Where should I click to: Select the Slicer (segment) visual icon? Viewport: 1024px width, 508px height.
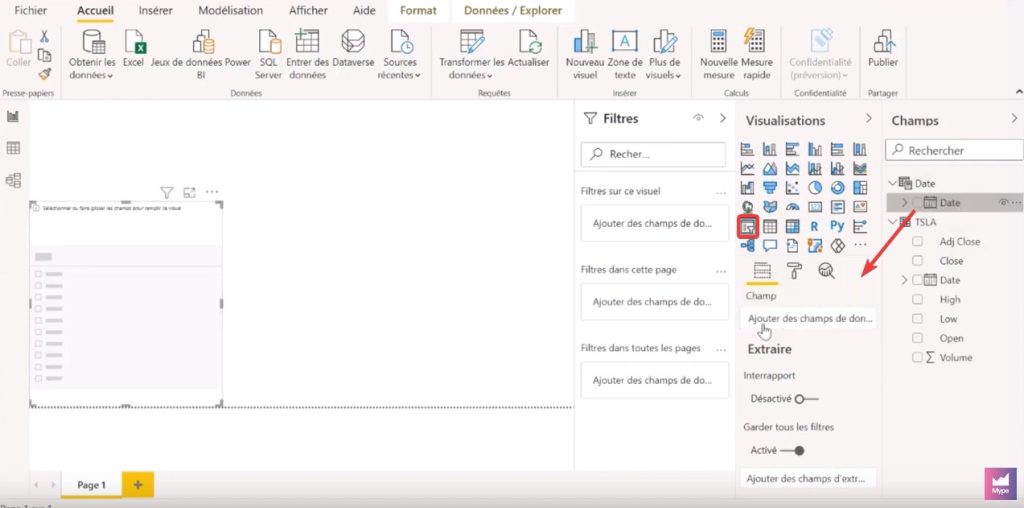pos(748,226)
